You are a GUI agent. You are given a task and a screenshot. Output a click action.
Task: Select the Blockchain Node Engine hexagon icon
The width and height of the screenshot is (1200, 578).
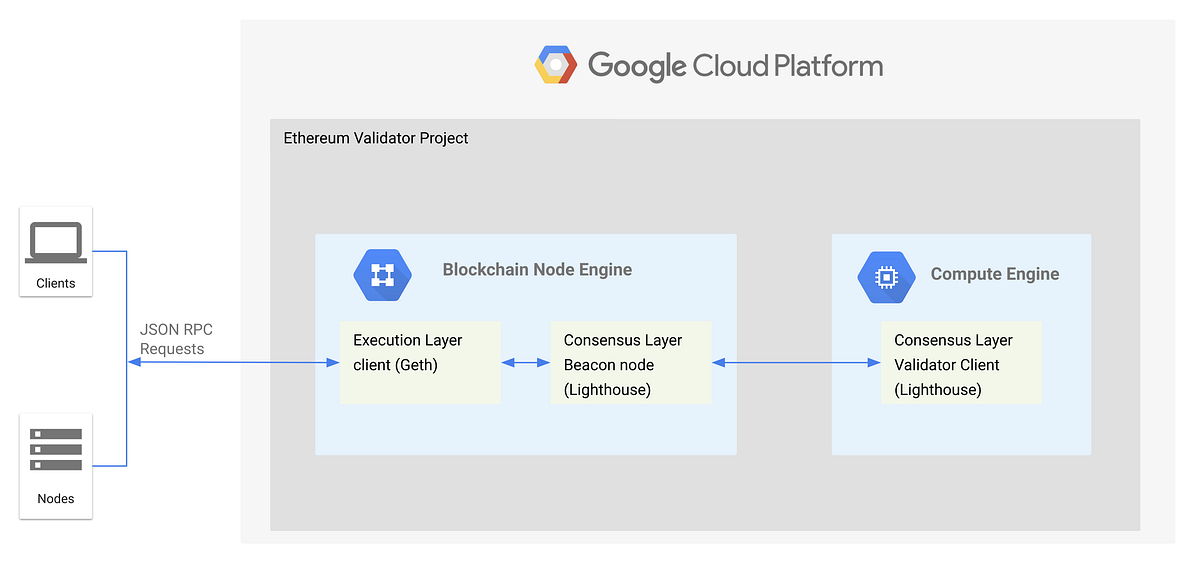click(x=382, y=275)
